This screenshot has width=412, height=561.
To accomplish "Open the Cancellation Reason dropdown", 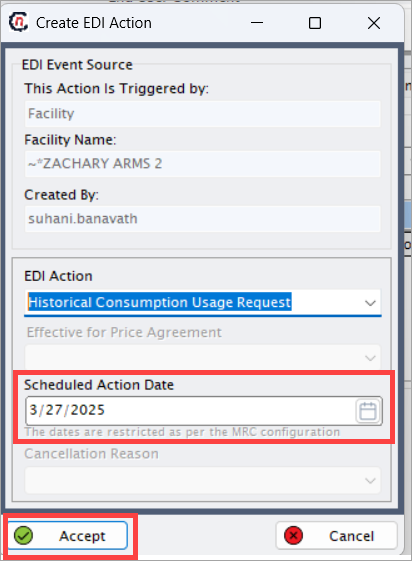I will (x=202, y=480).
